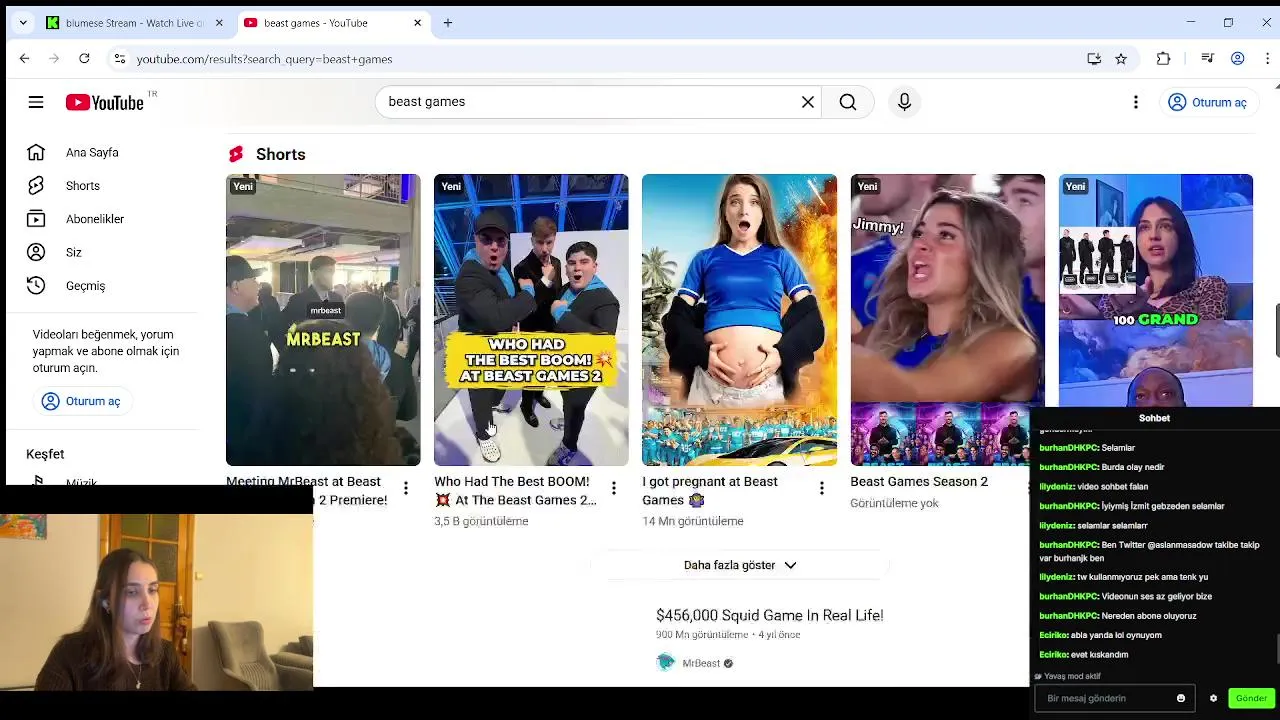Start voice search with the microphone

coord(904,102)
